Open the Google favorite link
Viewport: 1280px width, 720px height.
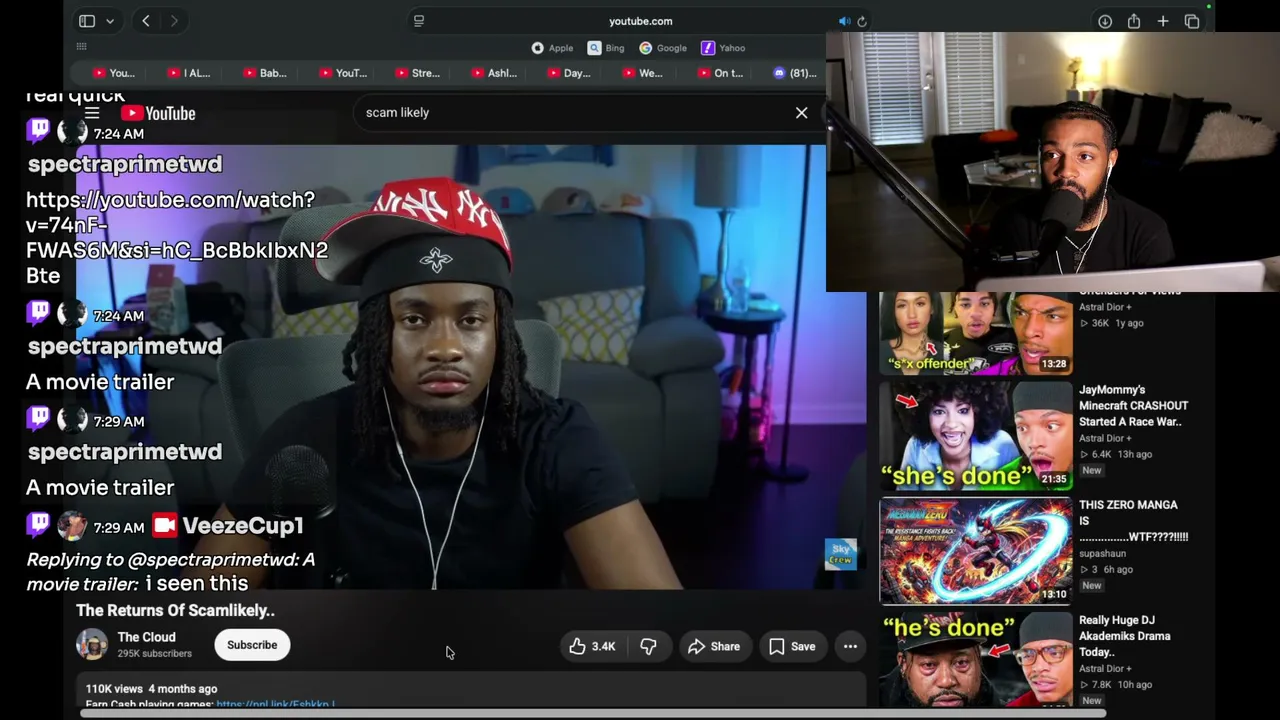[x=663, y=48]
